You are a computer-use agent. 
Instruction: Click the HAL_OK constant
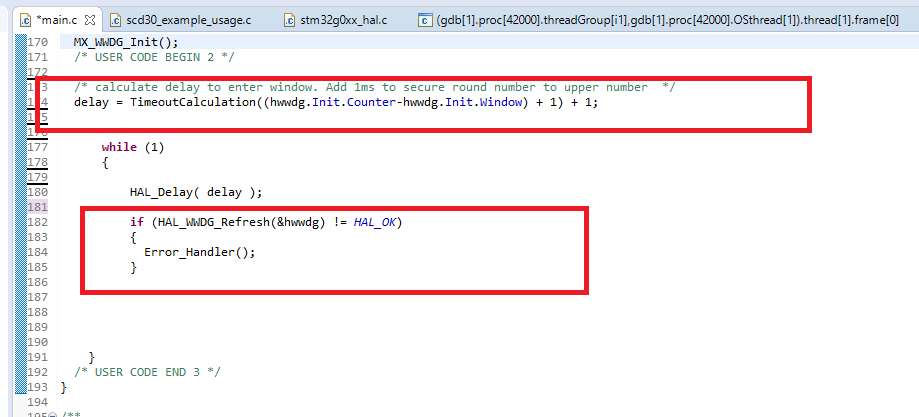[x=375, y=222]
